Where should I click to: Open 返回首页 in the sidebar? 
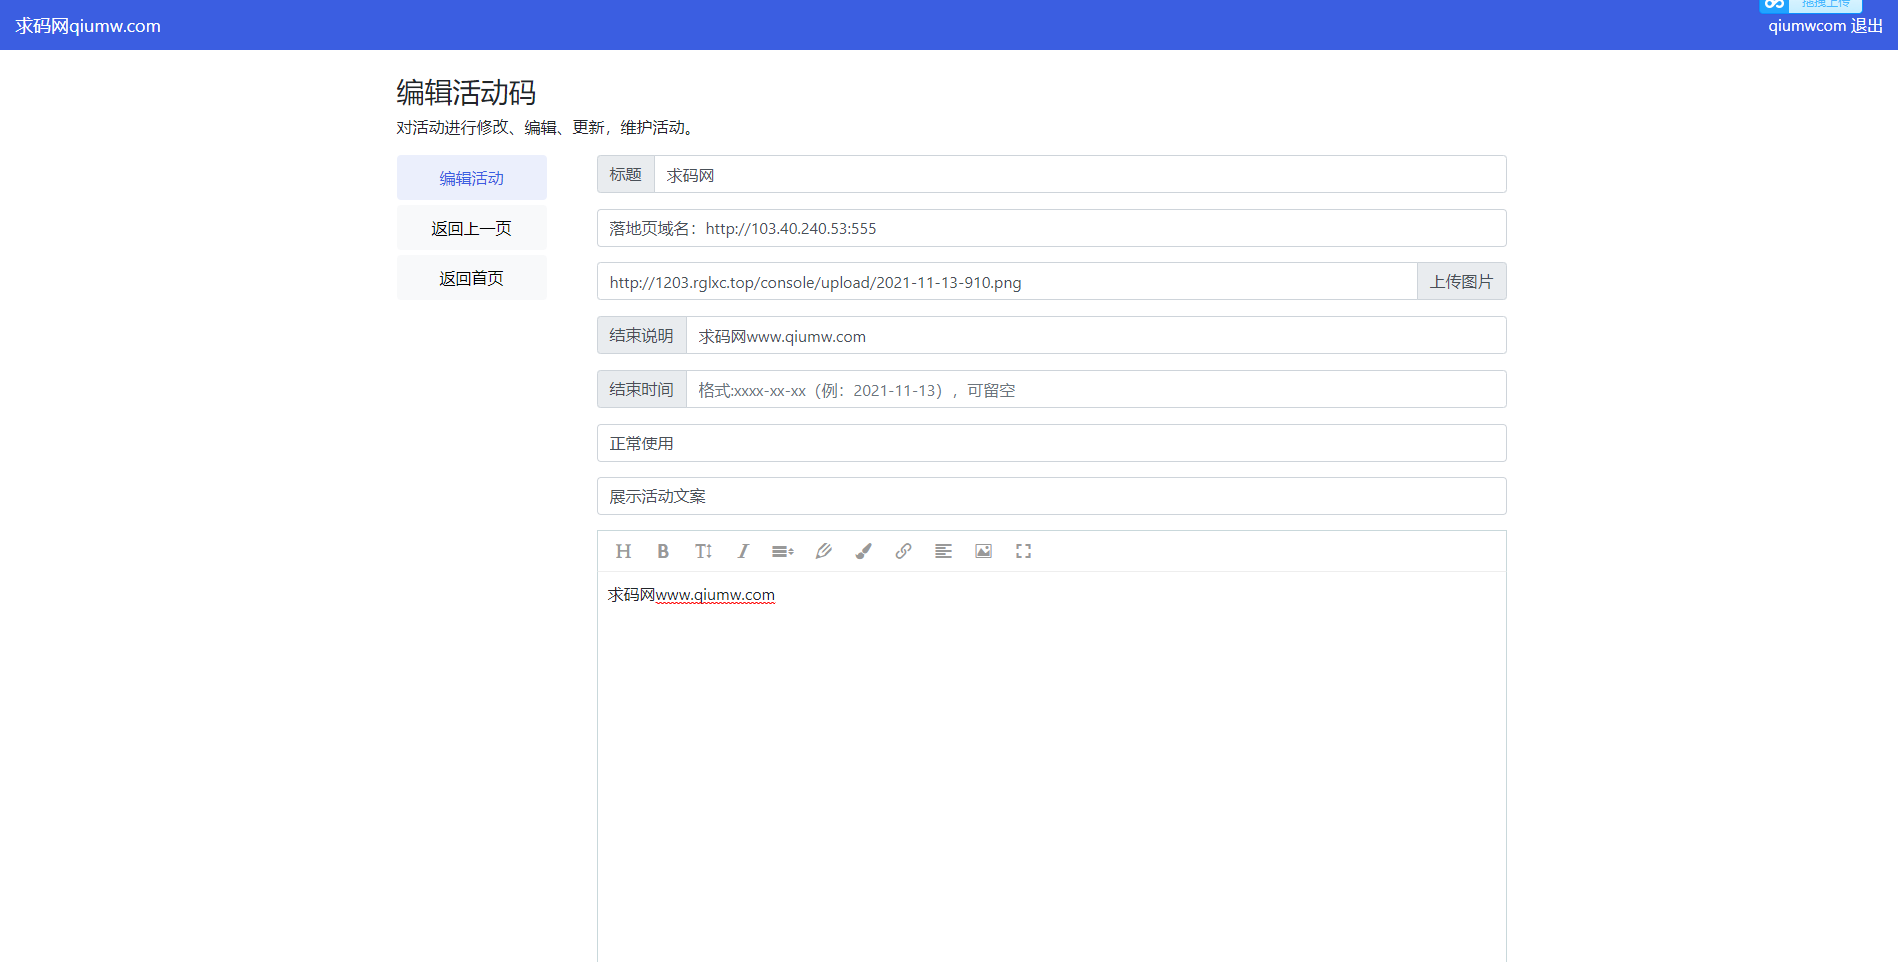tap(472, 278)
